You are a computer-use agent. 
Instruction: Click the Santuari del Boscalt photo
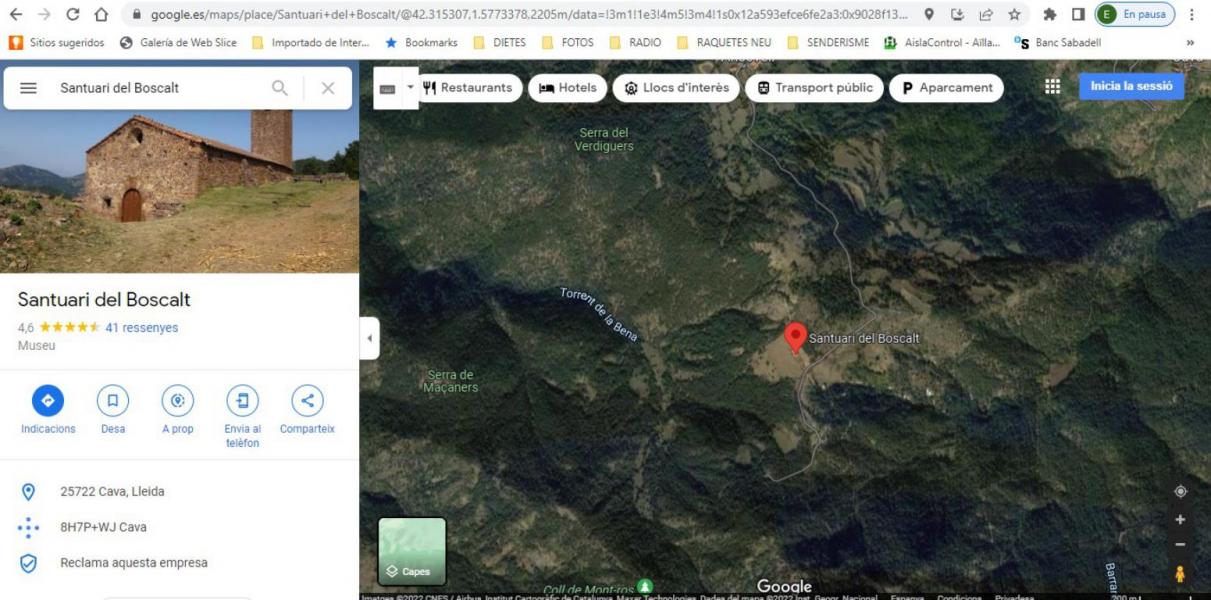pos(179,190)
